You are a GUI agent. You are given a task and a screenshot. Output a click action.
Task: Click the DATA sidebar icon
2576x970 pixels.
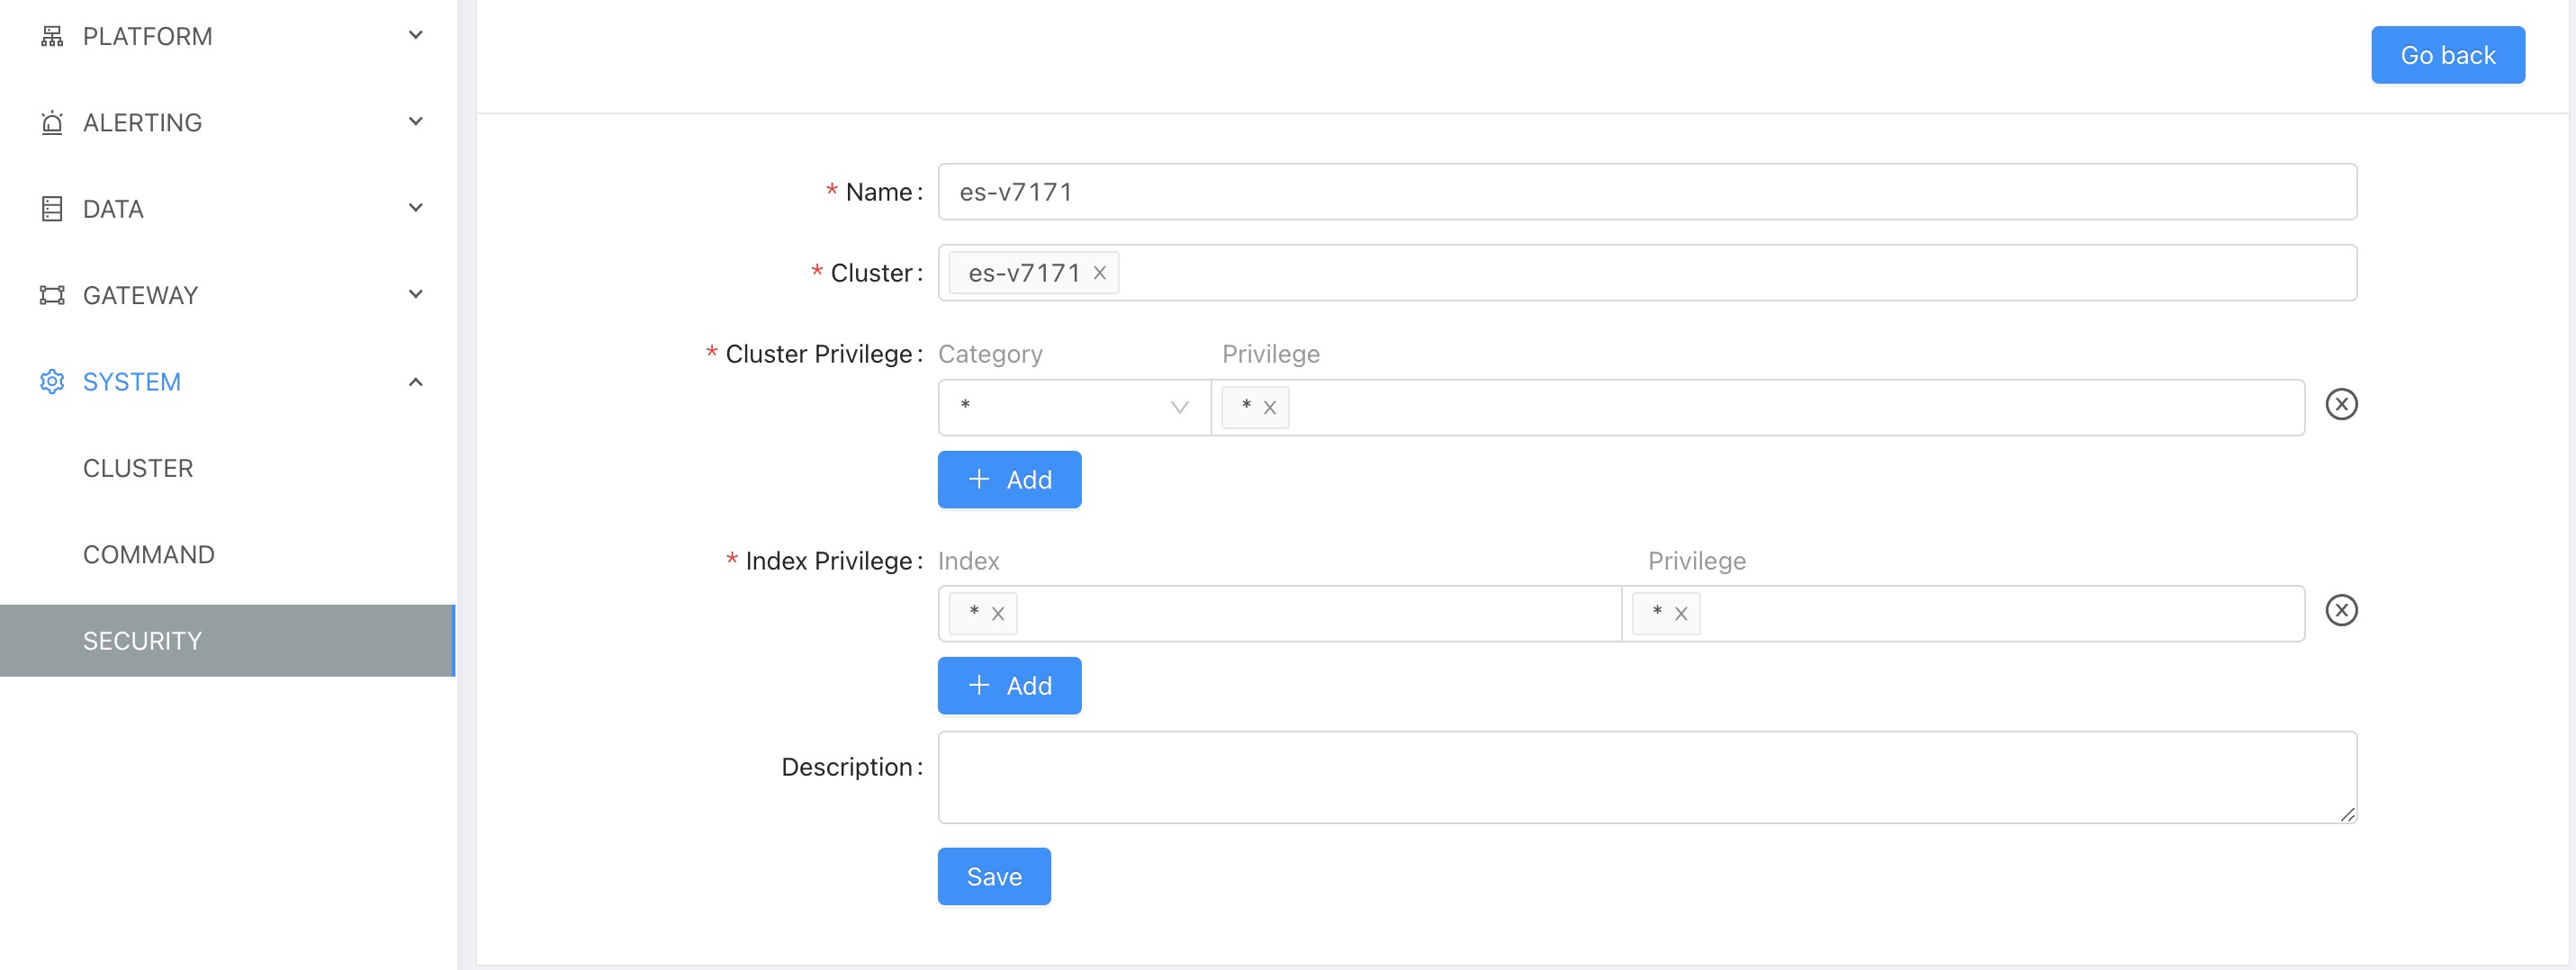52,208
